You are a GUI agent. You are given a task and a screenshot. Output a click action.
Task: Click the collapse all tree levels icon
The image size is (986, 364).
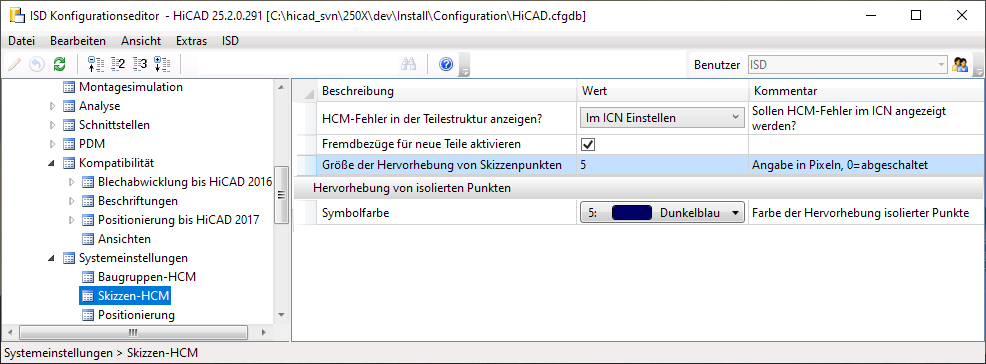[x=95, y=63]
